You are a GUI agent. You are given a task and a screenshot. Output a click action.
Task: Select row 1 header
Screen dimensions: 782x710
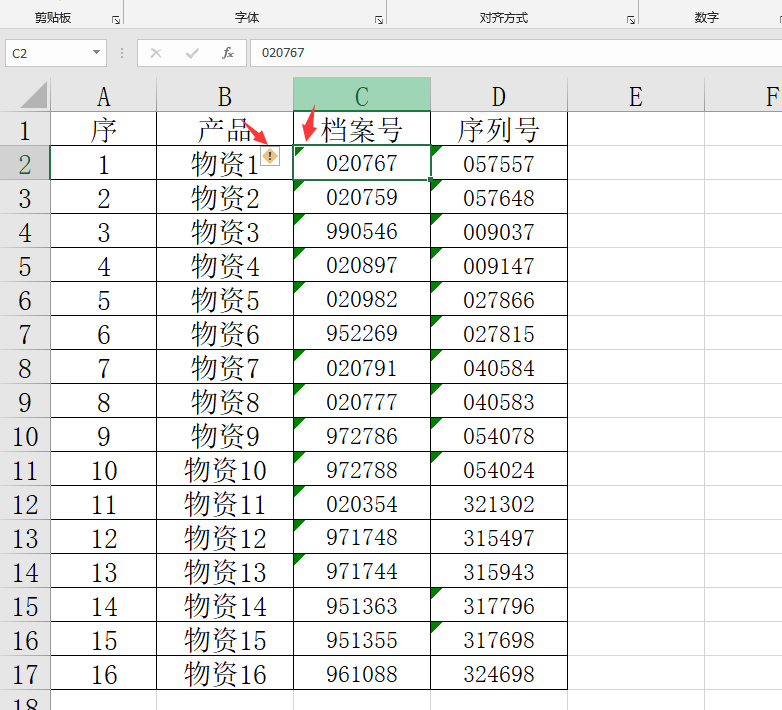pos(25,129)
